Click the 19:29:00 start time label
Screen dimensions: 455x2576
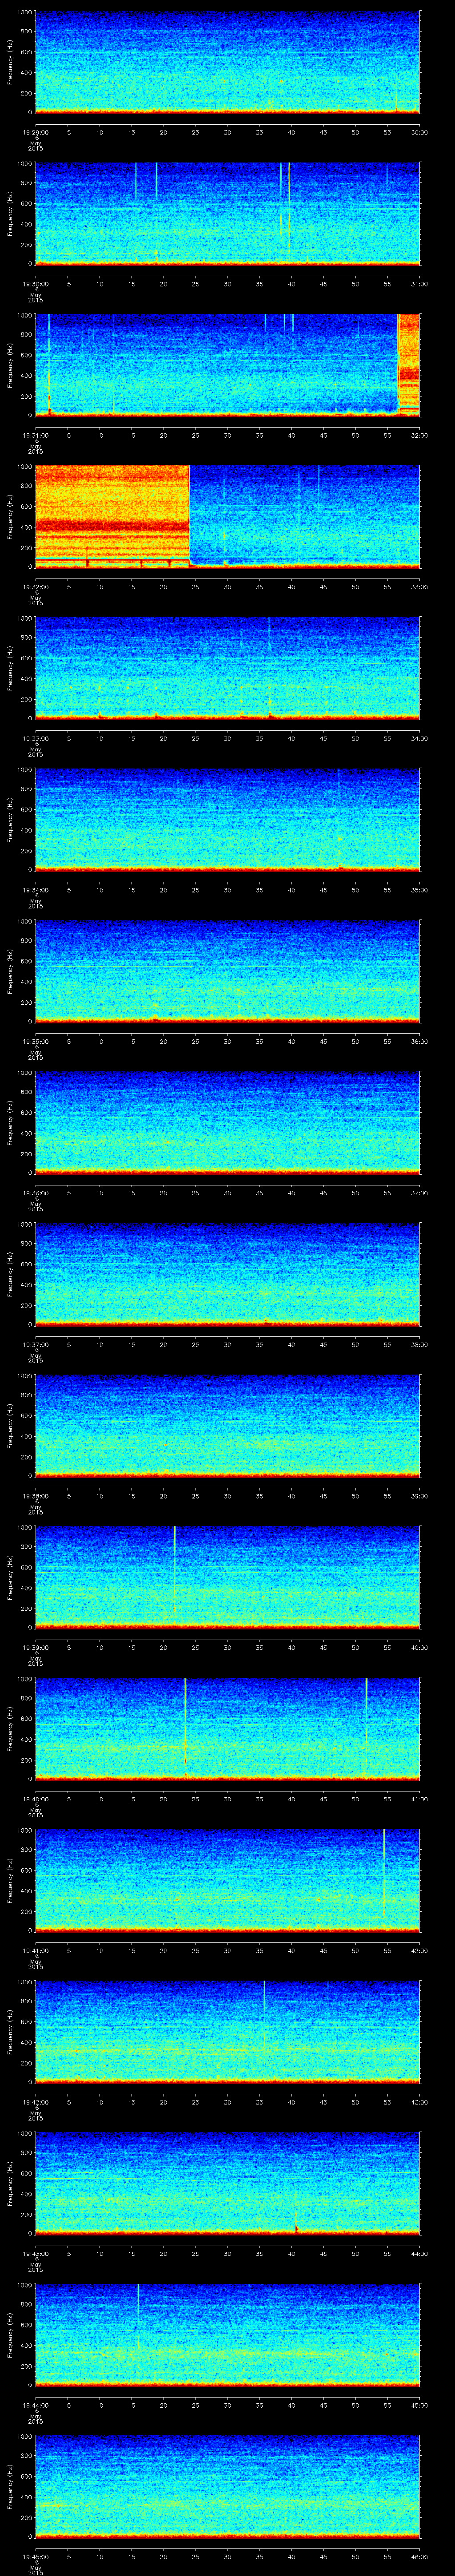35,131
